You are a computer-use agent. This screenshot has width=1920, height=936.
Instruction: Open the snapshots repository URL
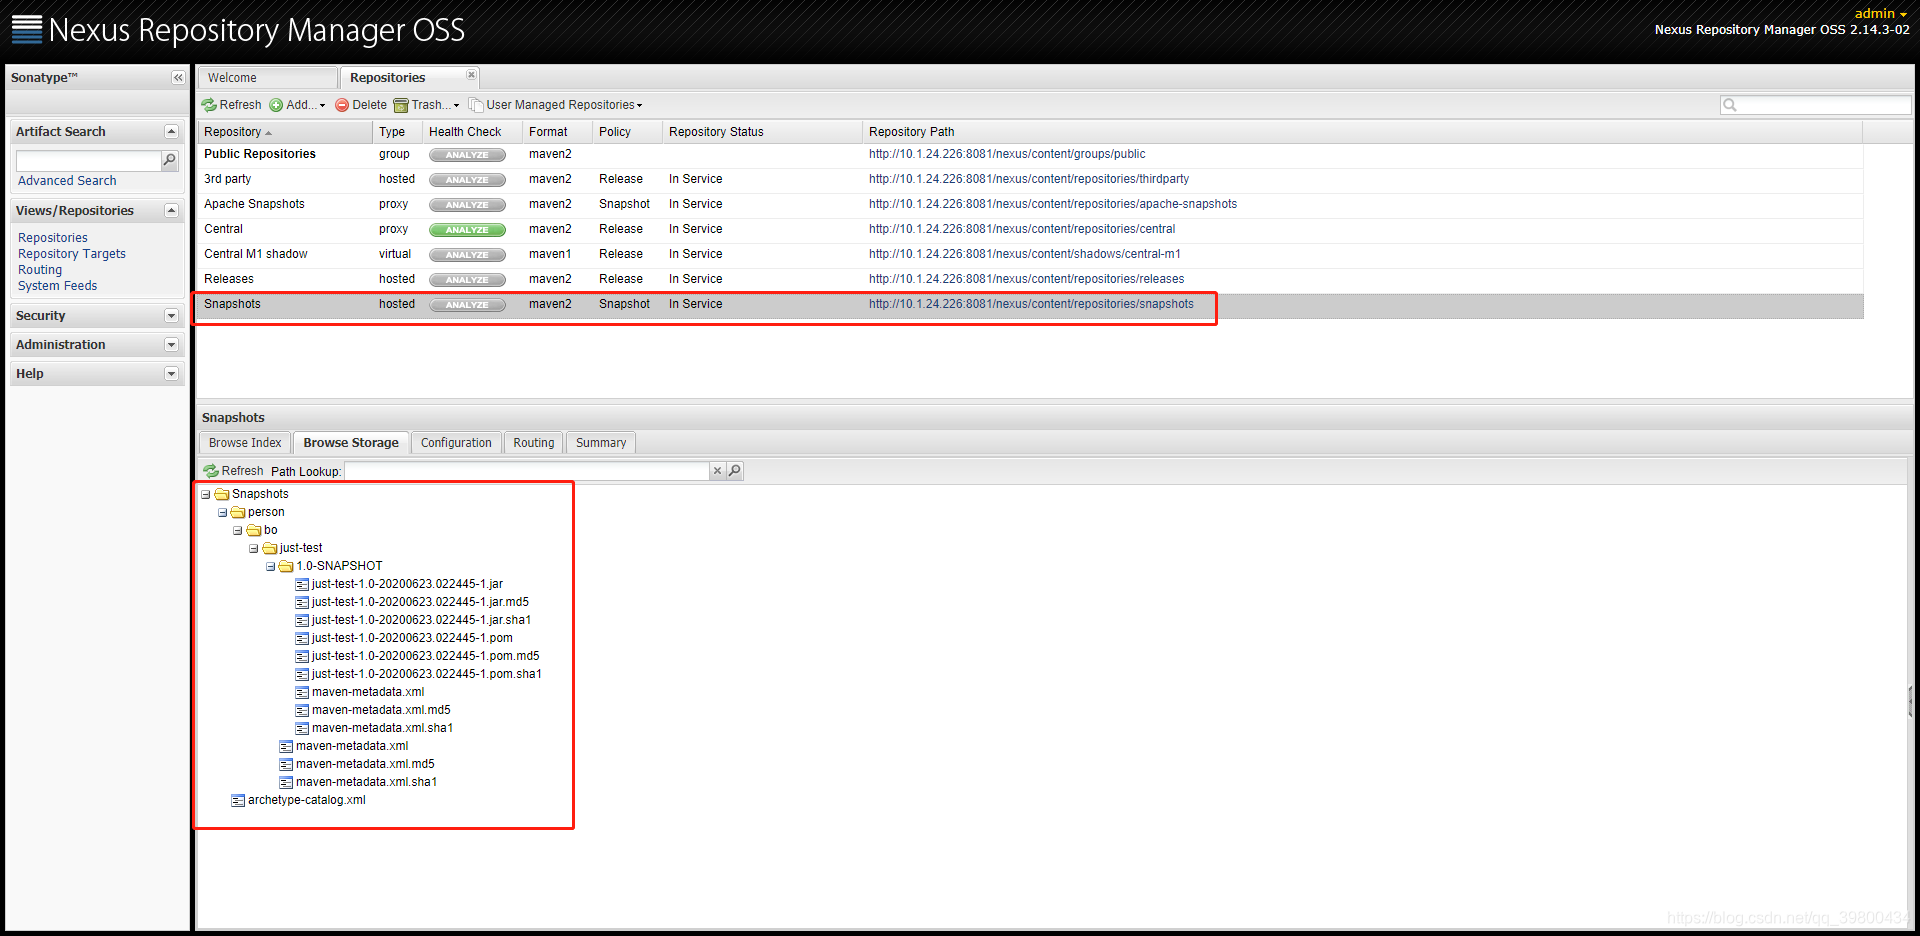(x=1031, y=304)
